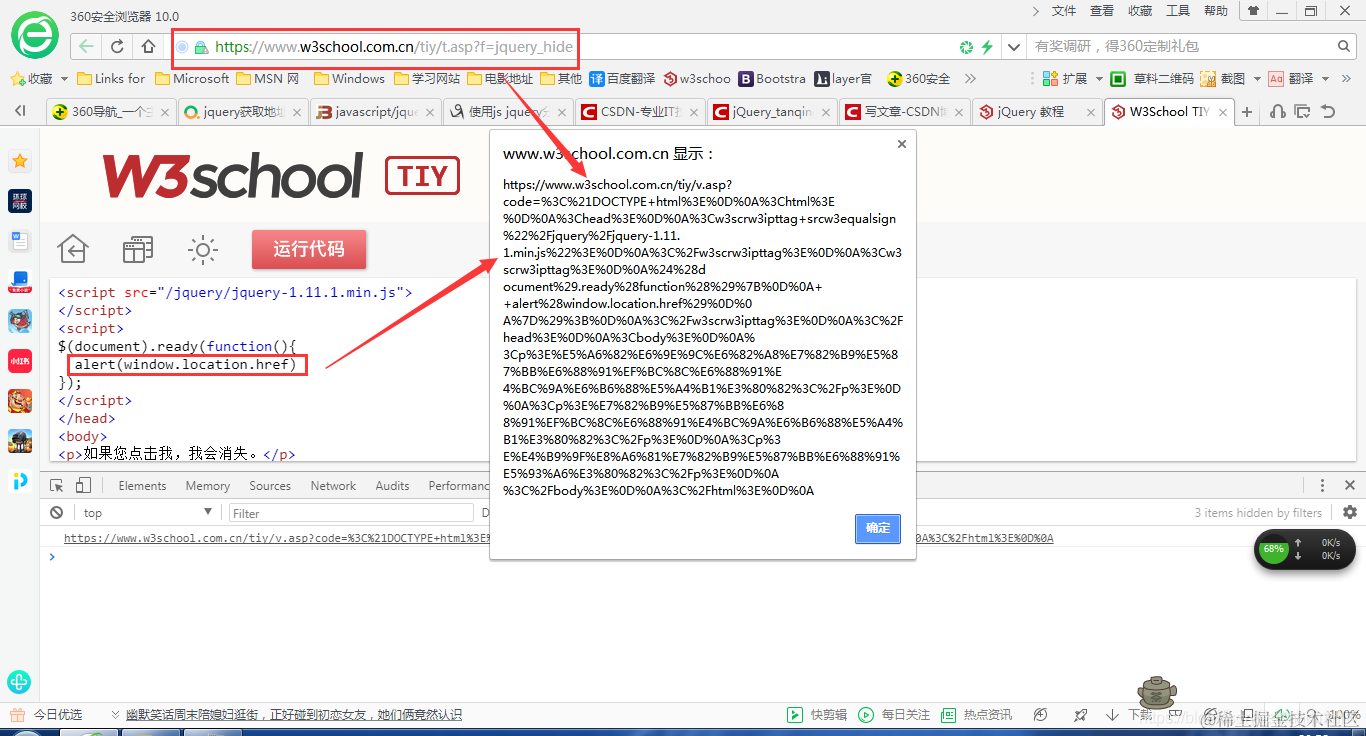The image size is (1366, 736).
Task: Open tab list with the arrow left of the tabs
Action: (20, 112)
